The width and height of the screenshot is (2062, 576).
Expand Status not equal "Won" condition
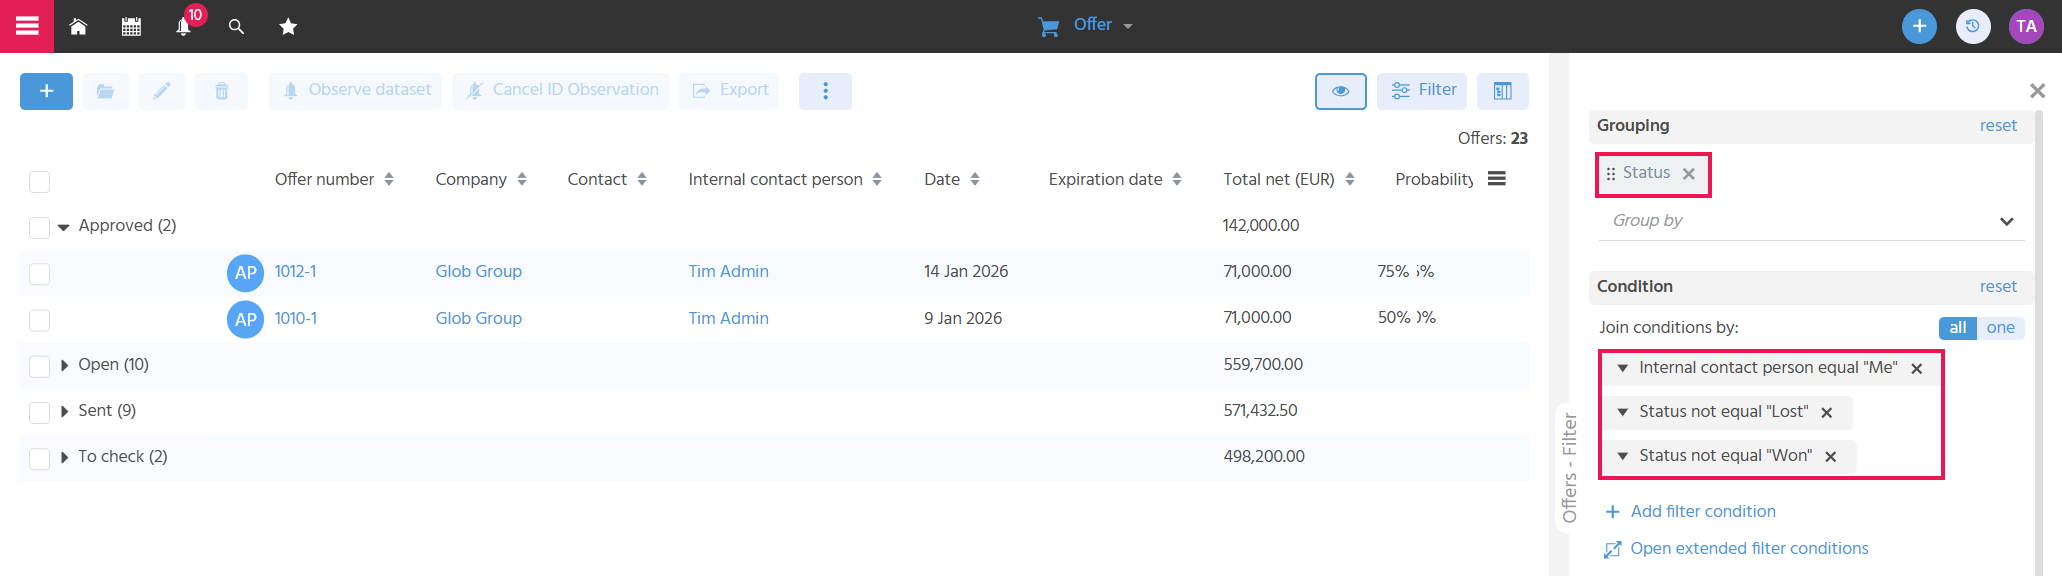[x=1623, y=456]
